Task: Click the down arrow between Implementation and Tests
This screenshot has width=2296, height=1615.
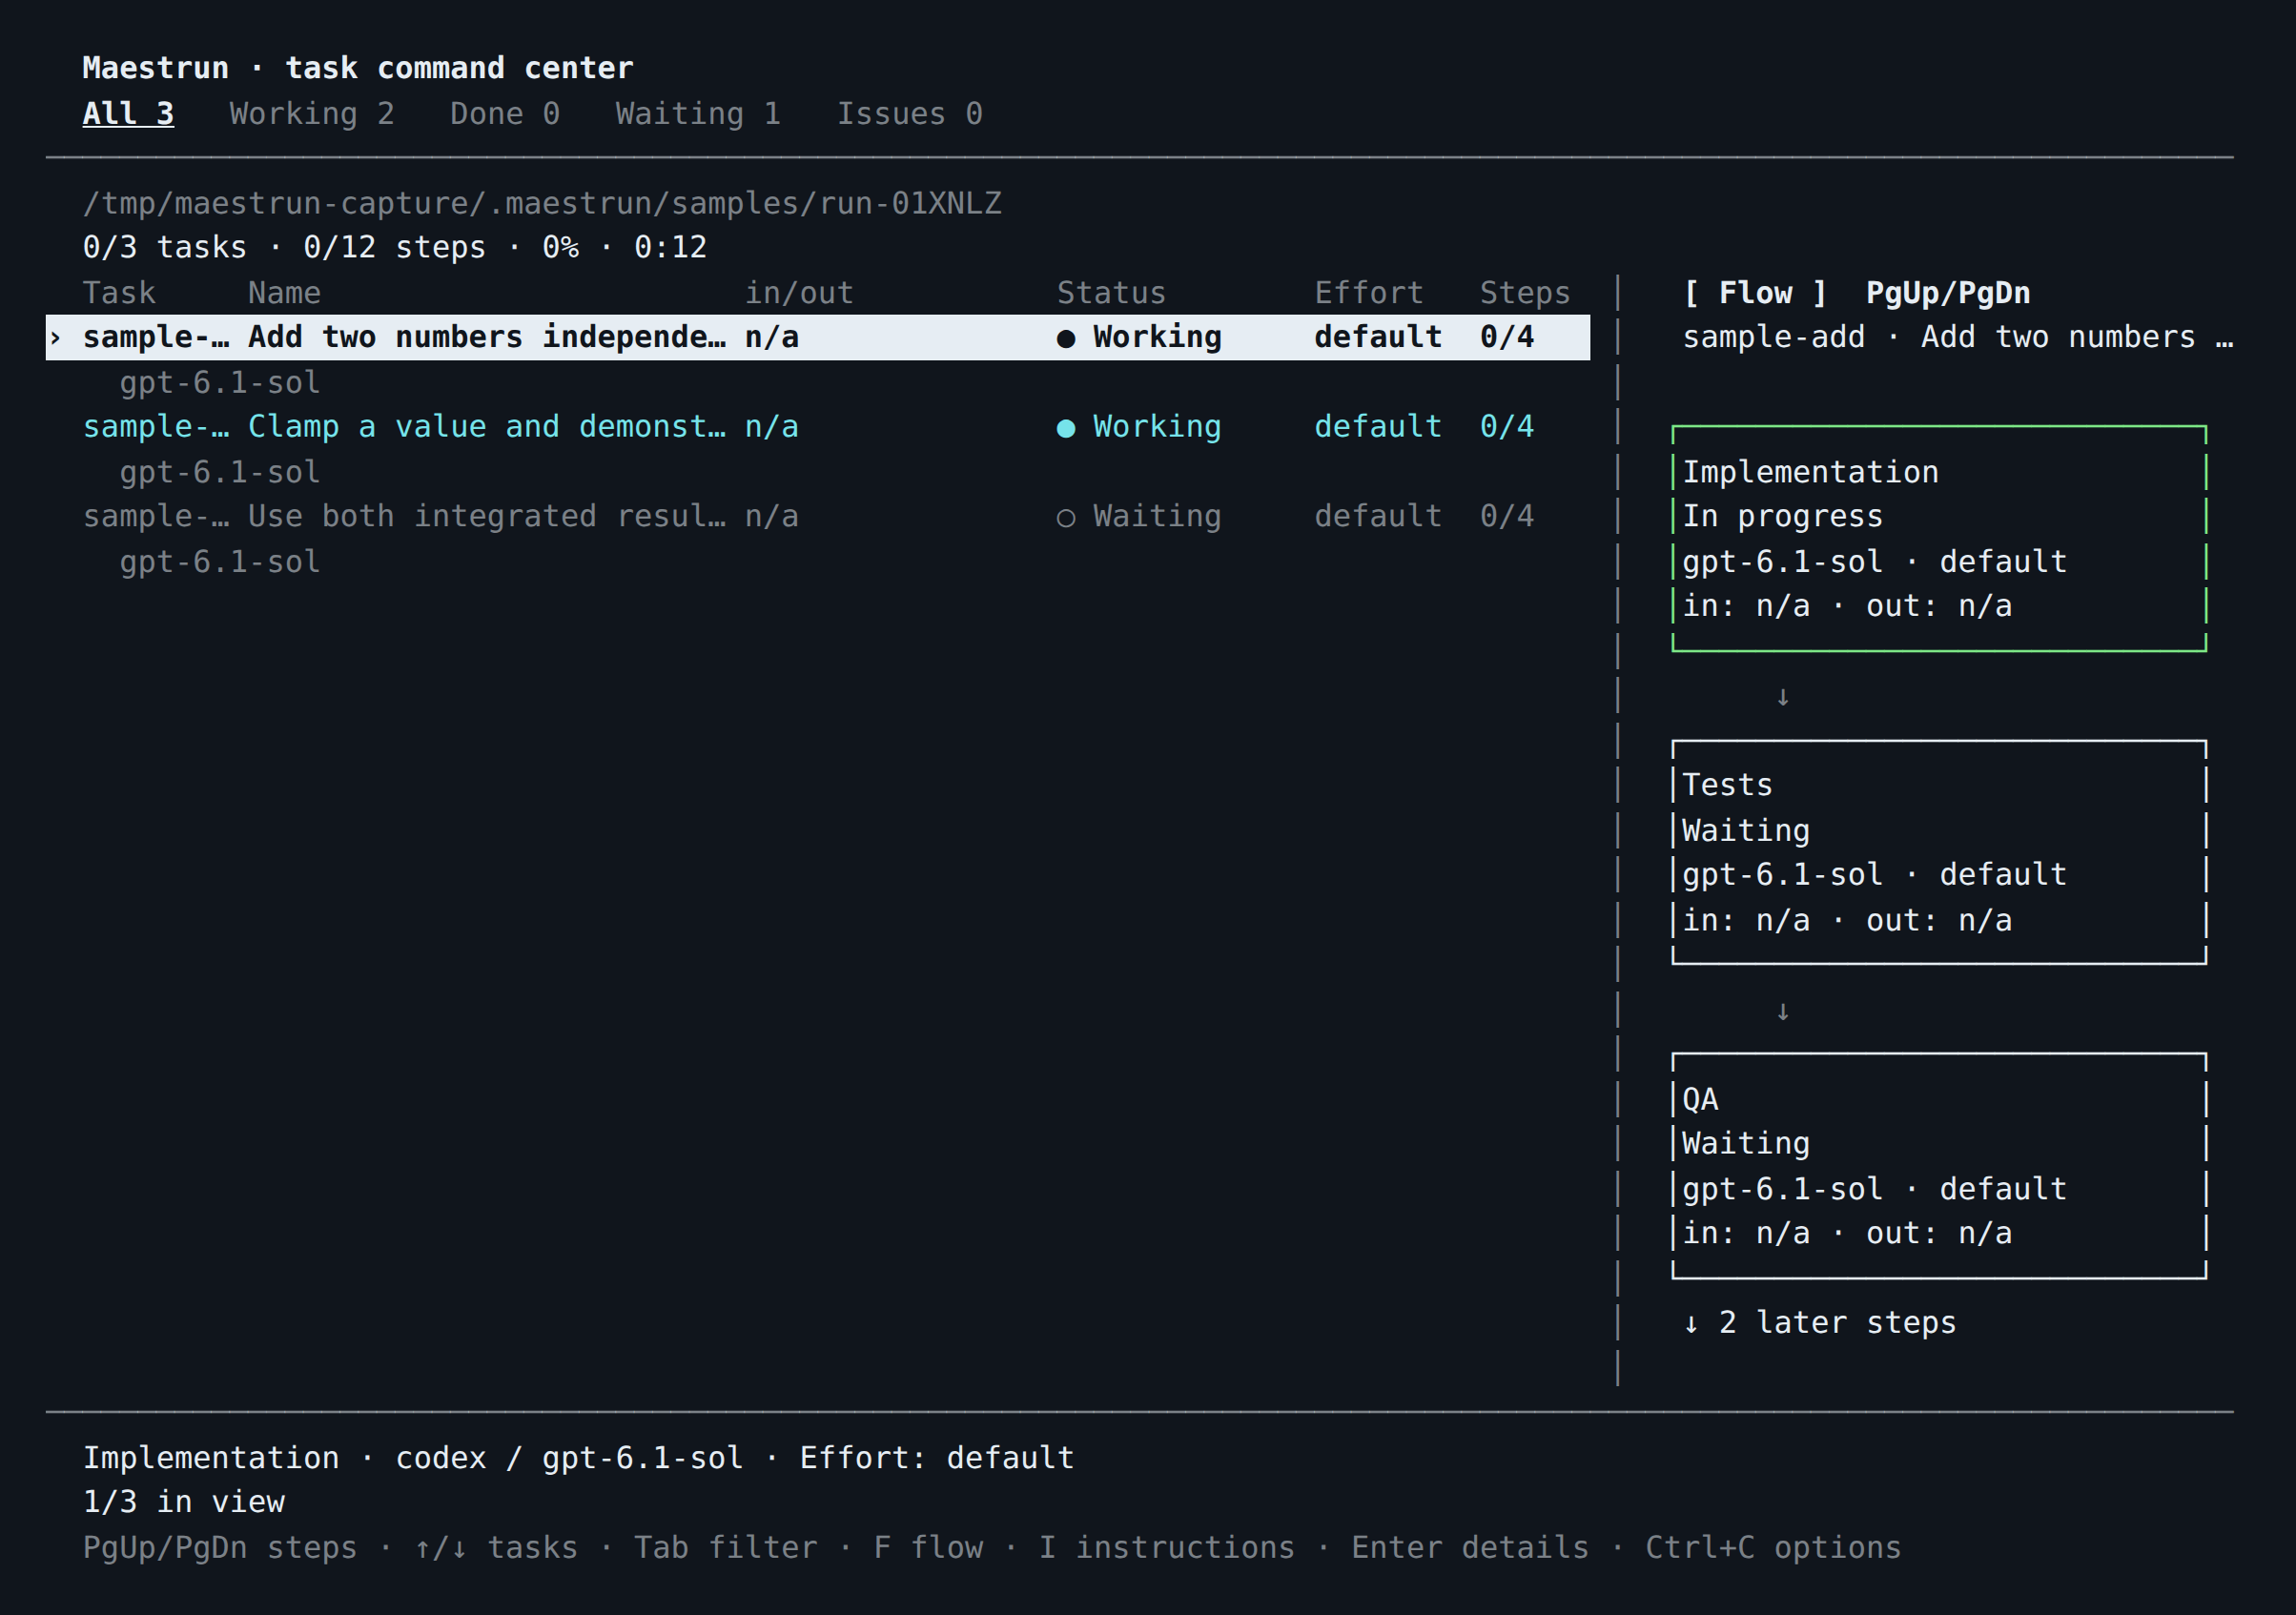Action: click(x=1783, y=697)
